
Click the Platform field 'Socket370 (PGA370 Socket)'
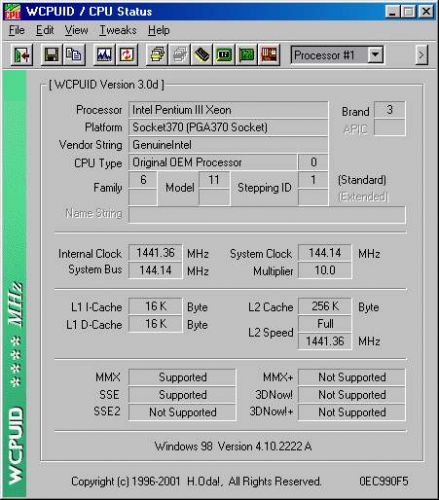coord(228,127)
